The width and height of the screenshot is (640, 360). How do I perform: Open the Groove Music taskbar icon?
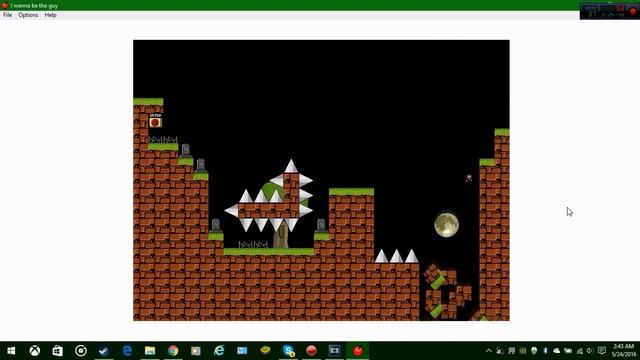coord(81,351)
